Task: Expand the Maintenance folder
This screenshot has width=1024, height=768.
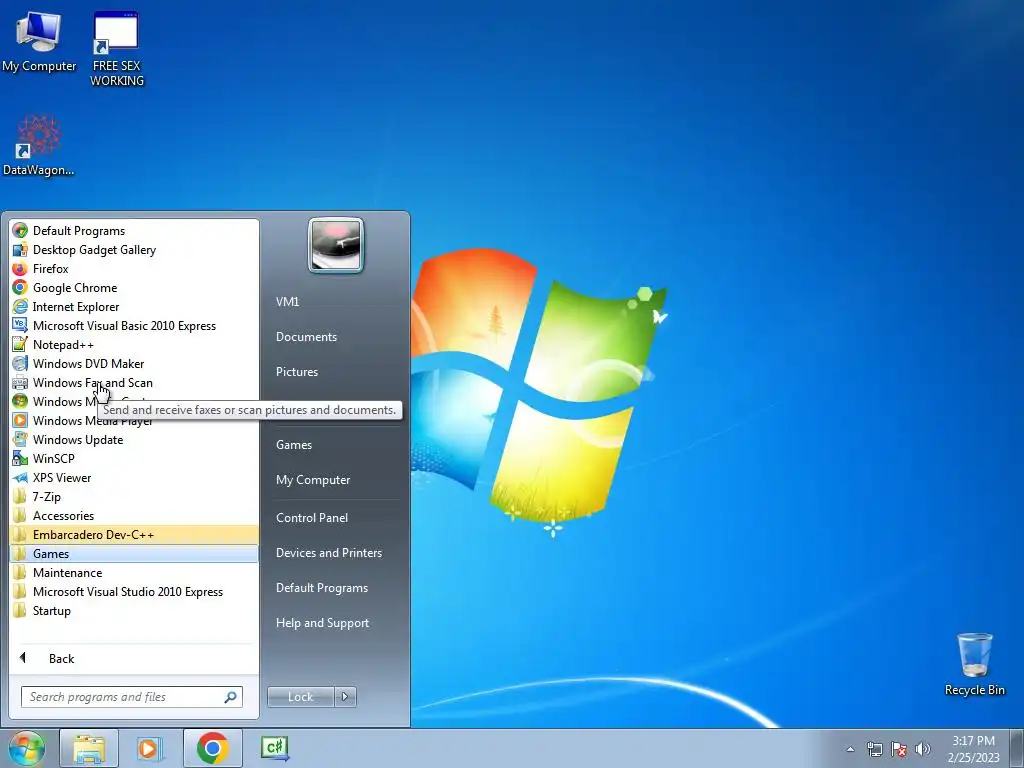Action: coord(134,572)
